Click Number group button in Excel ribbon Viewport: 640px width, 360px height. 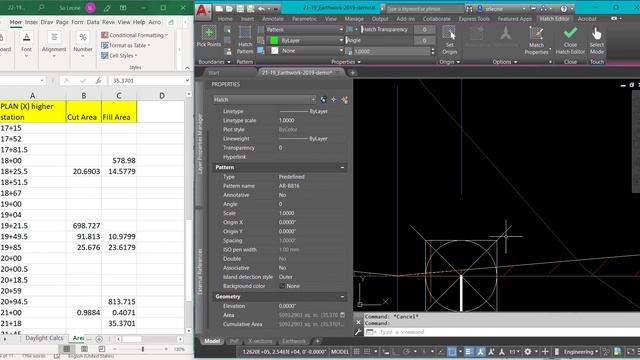click(x=83, y=44)
